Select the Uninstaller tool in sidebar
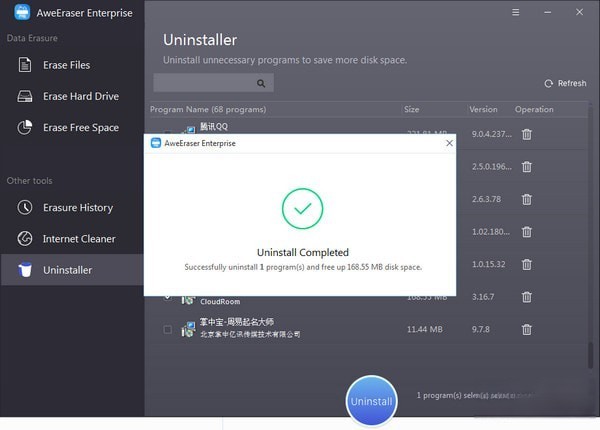Screen dimensions: 600x430 coord(72,270)
